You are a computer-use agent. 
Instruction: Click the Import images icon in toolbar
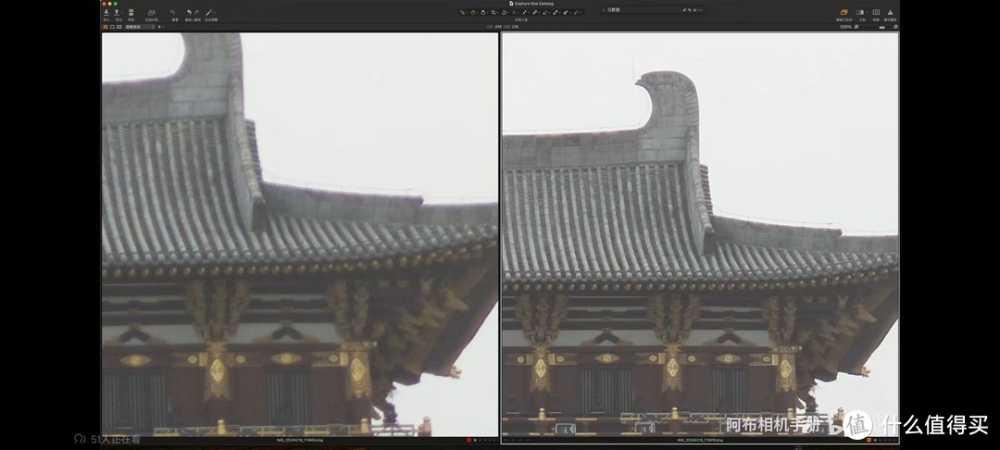[x=106, y=14]
